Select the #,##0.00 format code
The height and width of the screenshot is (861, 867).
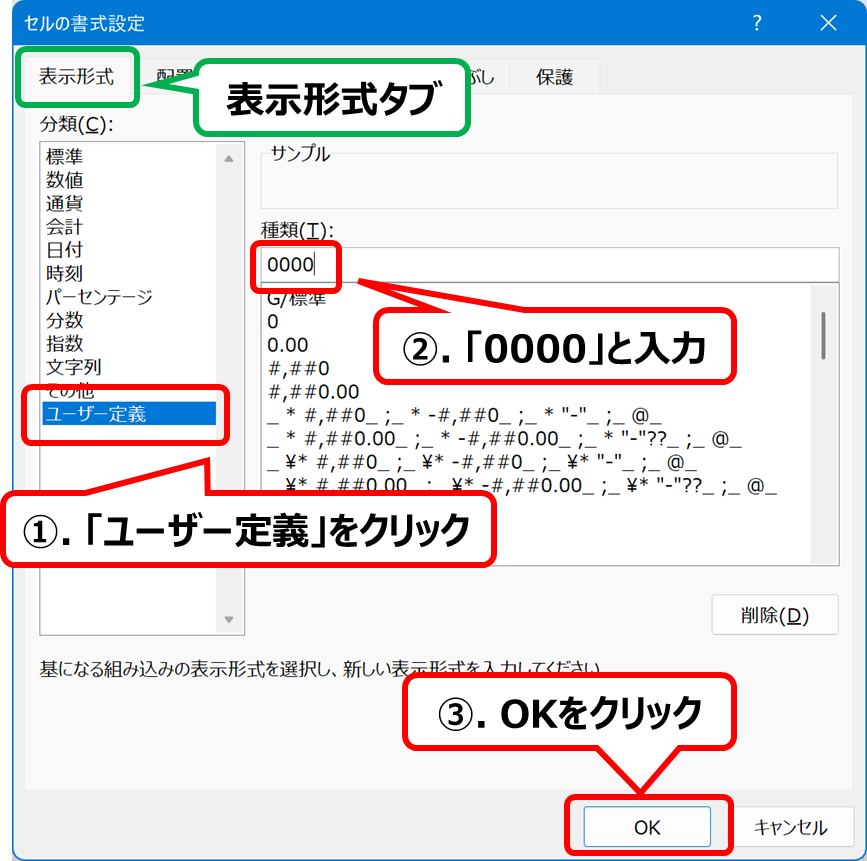(313, 391)
